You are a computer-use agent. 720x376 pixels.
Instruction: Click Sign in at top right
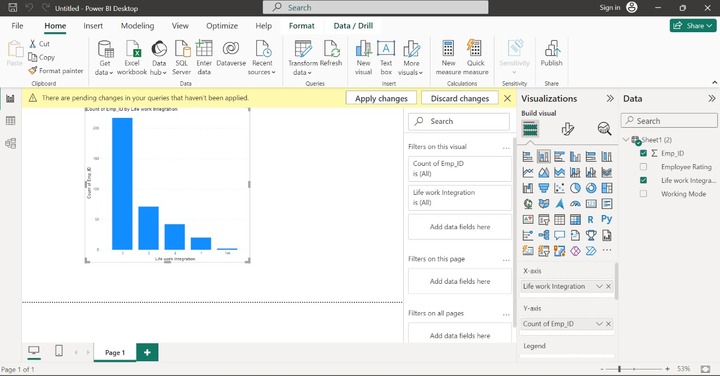pos(609,7)
